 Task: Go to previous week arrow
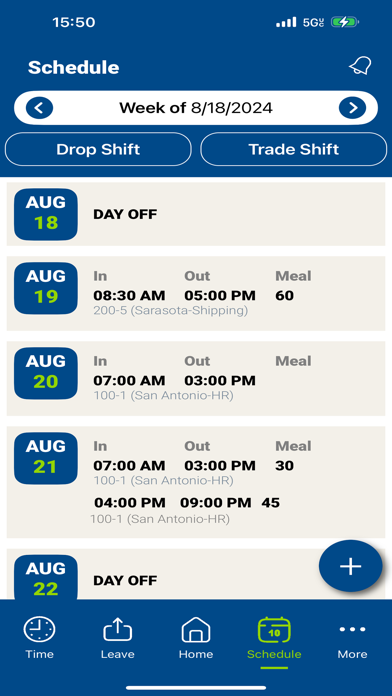click(40, 108)
